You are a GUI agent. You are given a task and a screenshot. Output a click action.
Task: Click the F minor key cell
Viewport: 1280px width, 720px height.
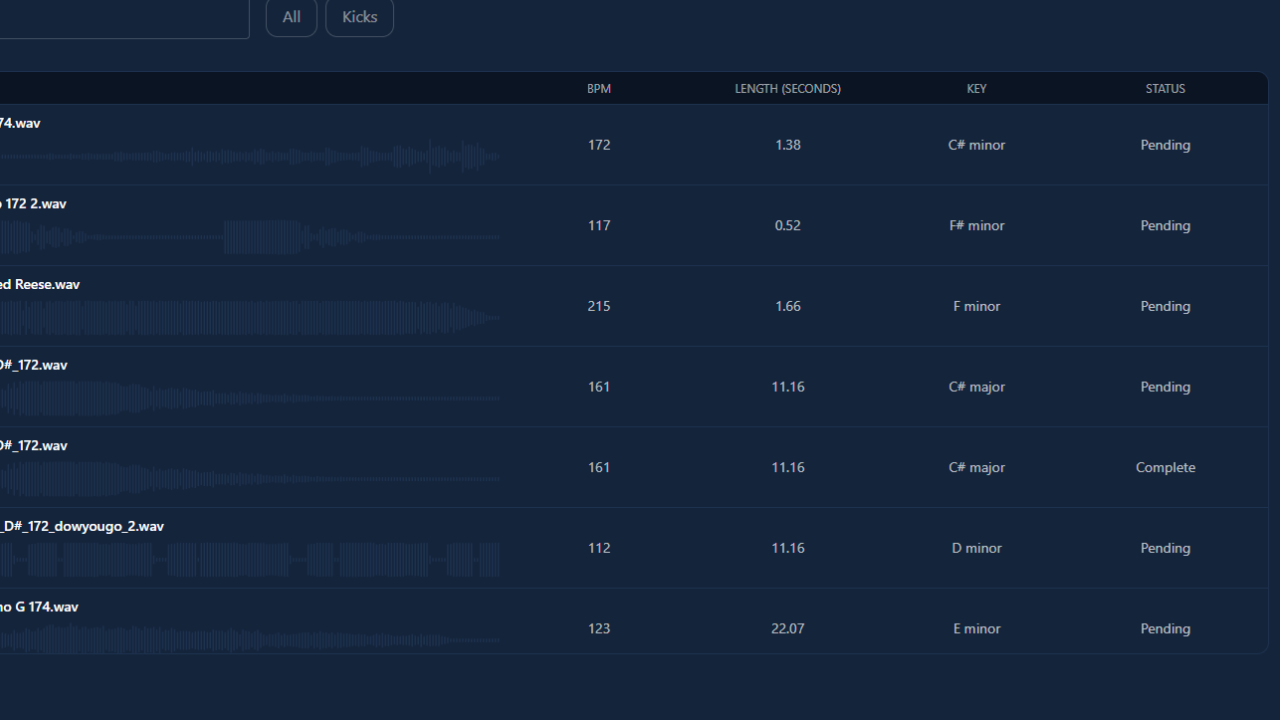click(x=977, y=306)
